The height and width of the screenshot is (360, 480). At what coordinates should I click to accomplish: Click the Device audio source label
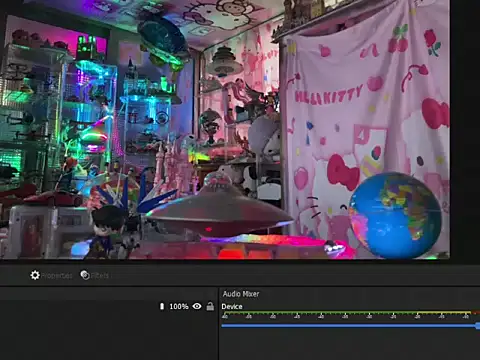tap(232, 307)
